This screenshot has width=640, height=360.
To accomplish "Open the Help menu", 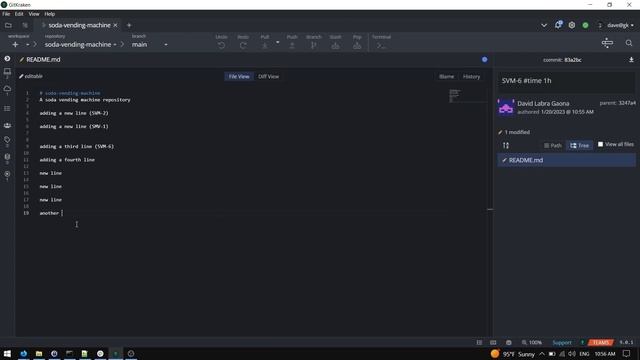I will pos(49,14).
